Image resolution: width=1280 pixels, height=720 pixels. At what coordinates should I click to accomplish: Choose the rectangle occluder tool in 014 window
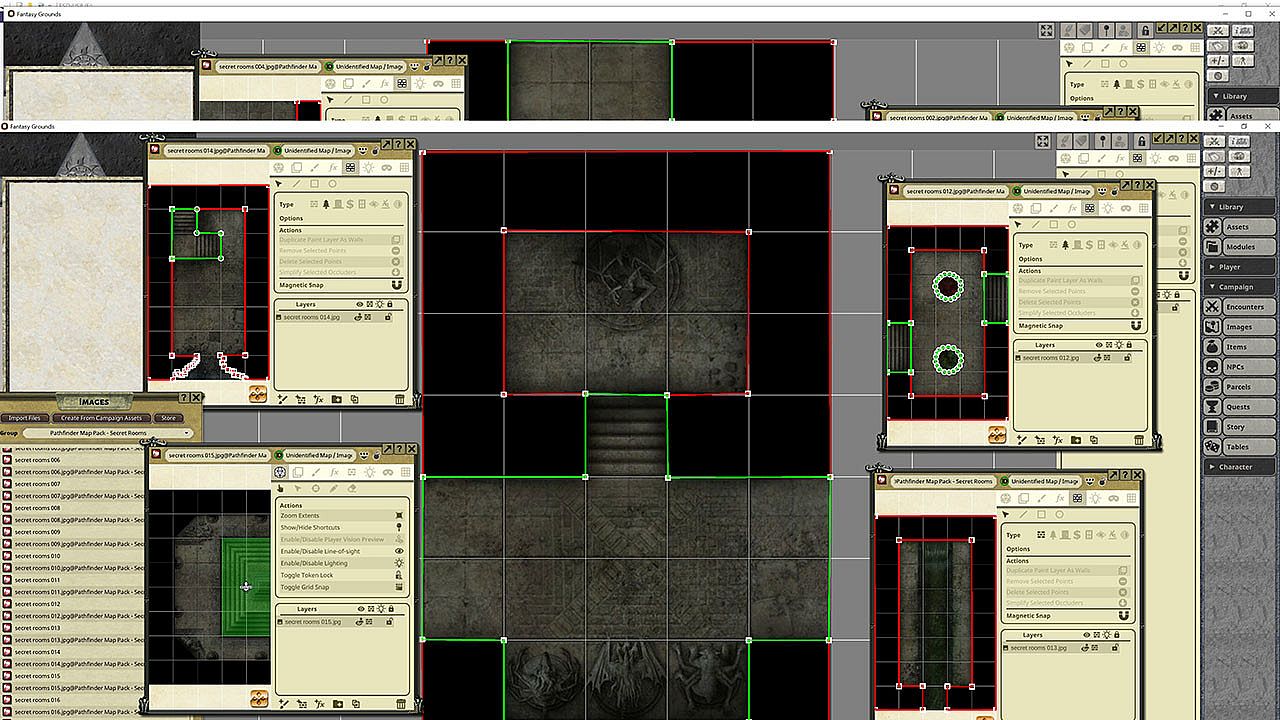(314, 184)
